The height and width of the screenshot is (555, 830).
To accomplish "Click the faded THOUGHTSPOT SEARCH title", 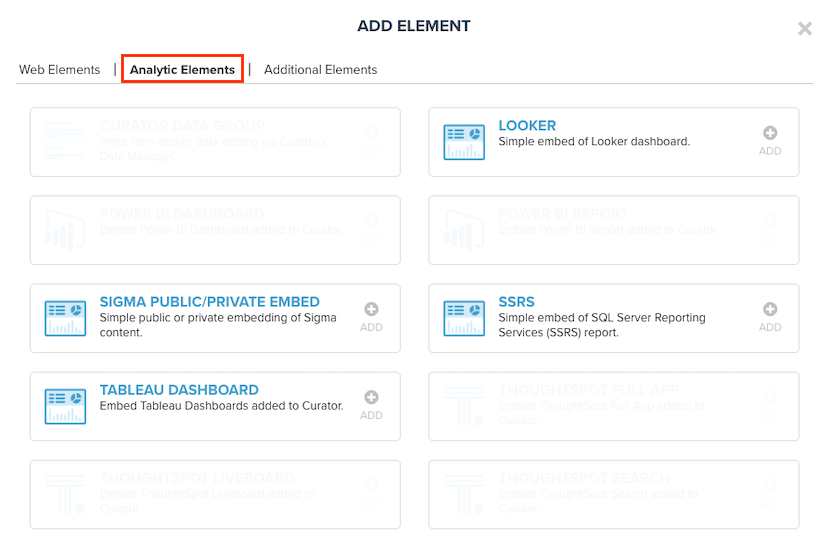I will coord(584,478).
